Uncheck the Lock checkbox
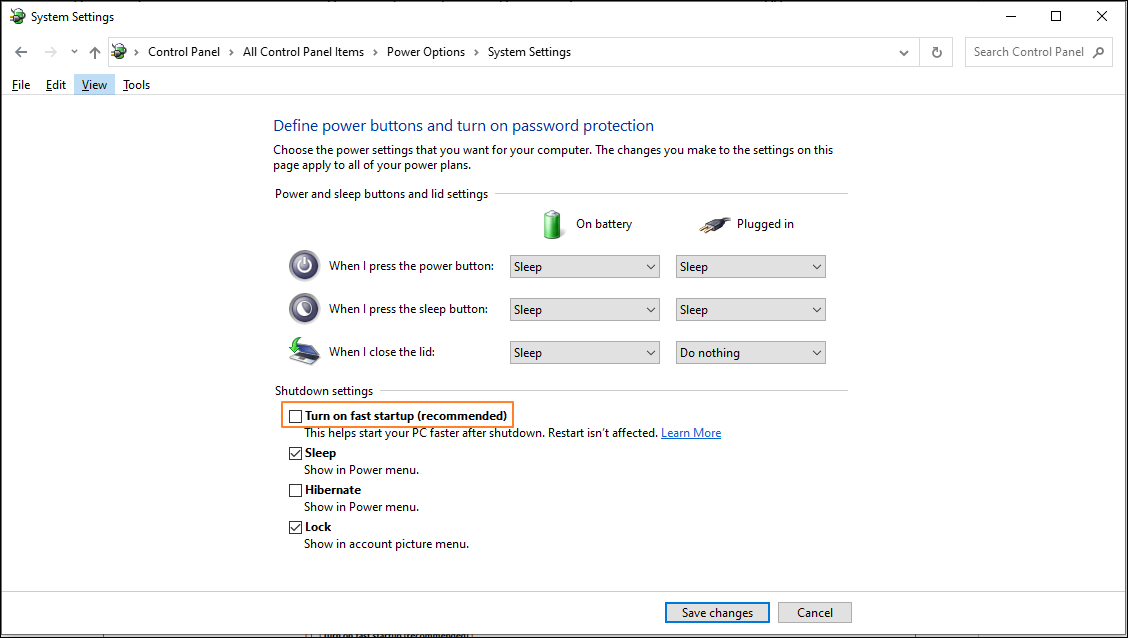Viewport: 1128px width, 638px height. click(295, 527)
